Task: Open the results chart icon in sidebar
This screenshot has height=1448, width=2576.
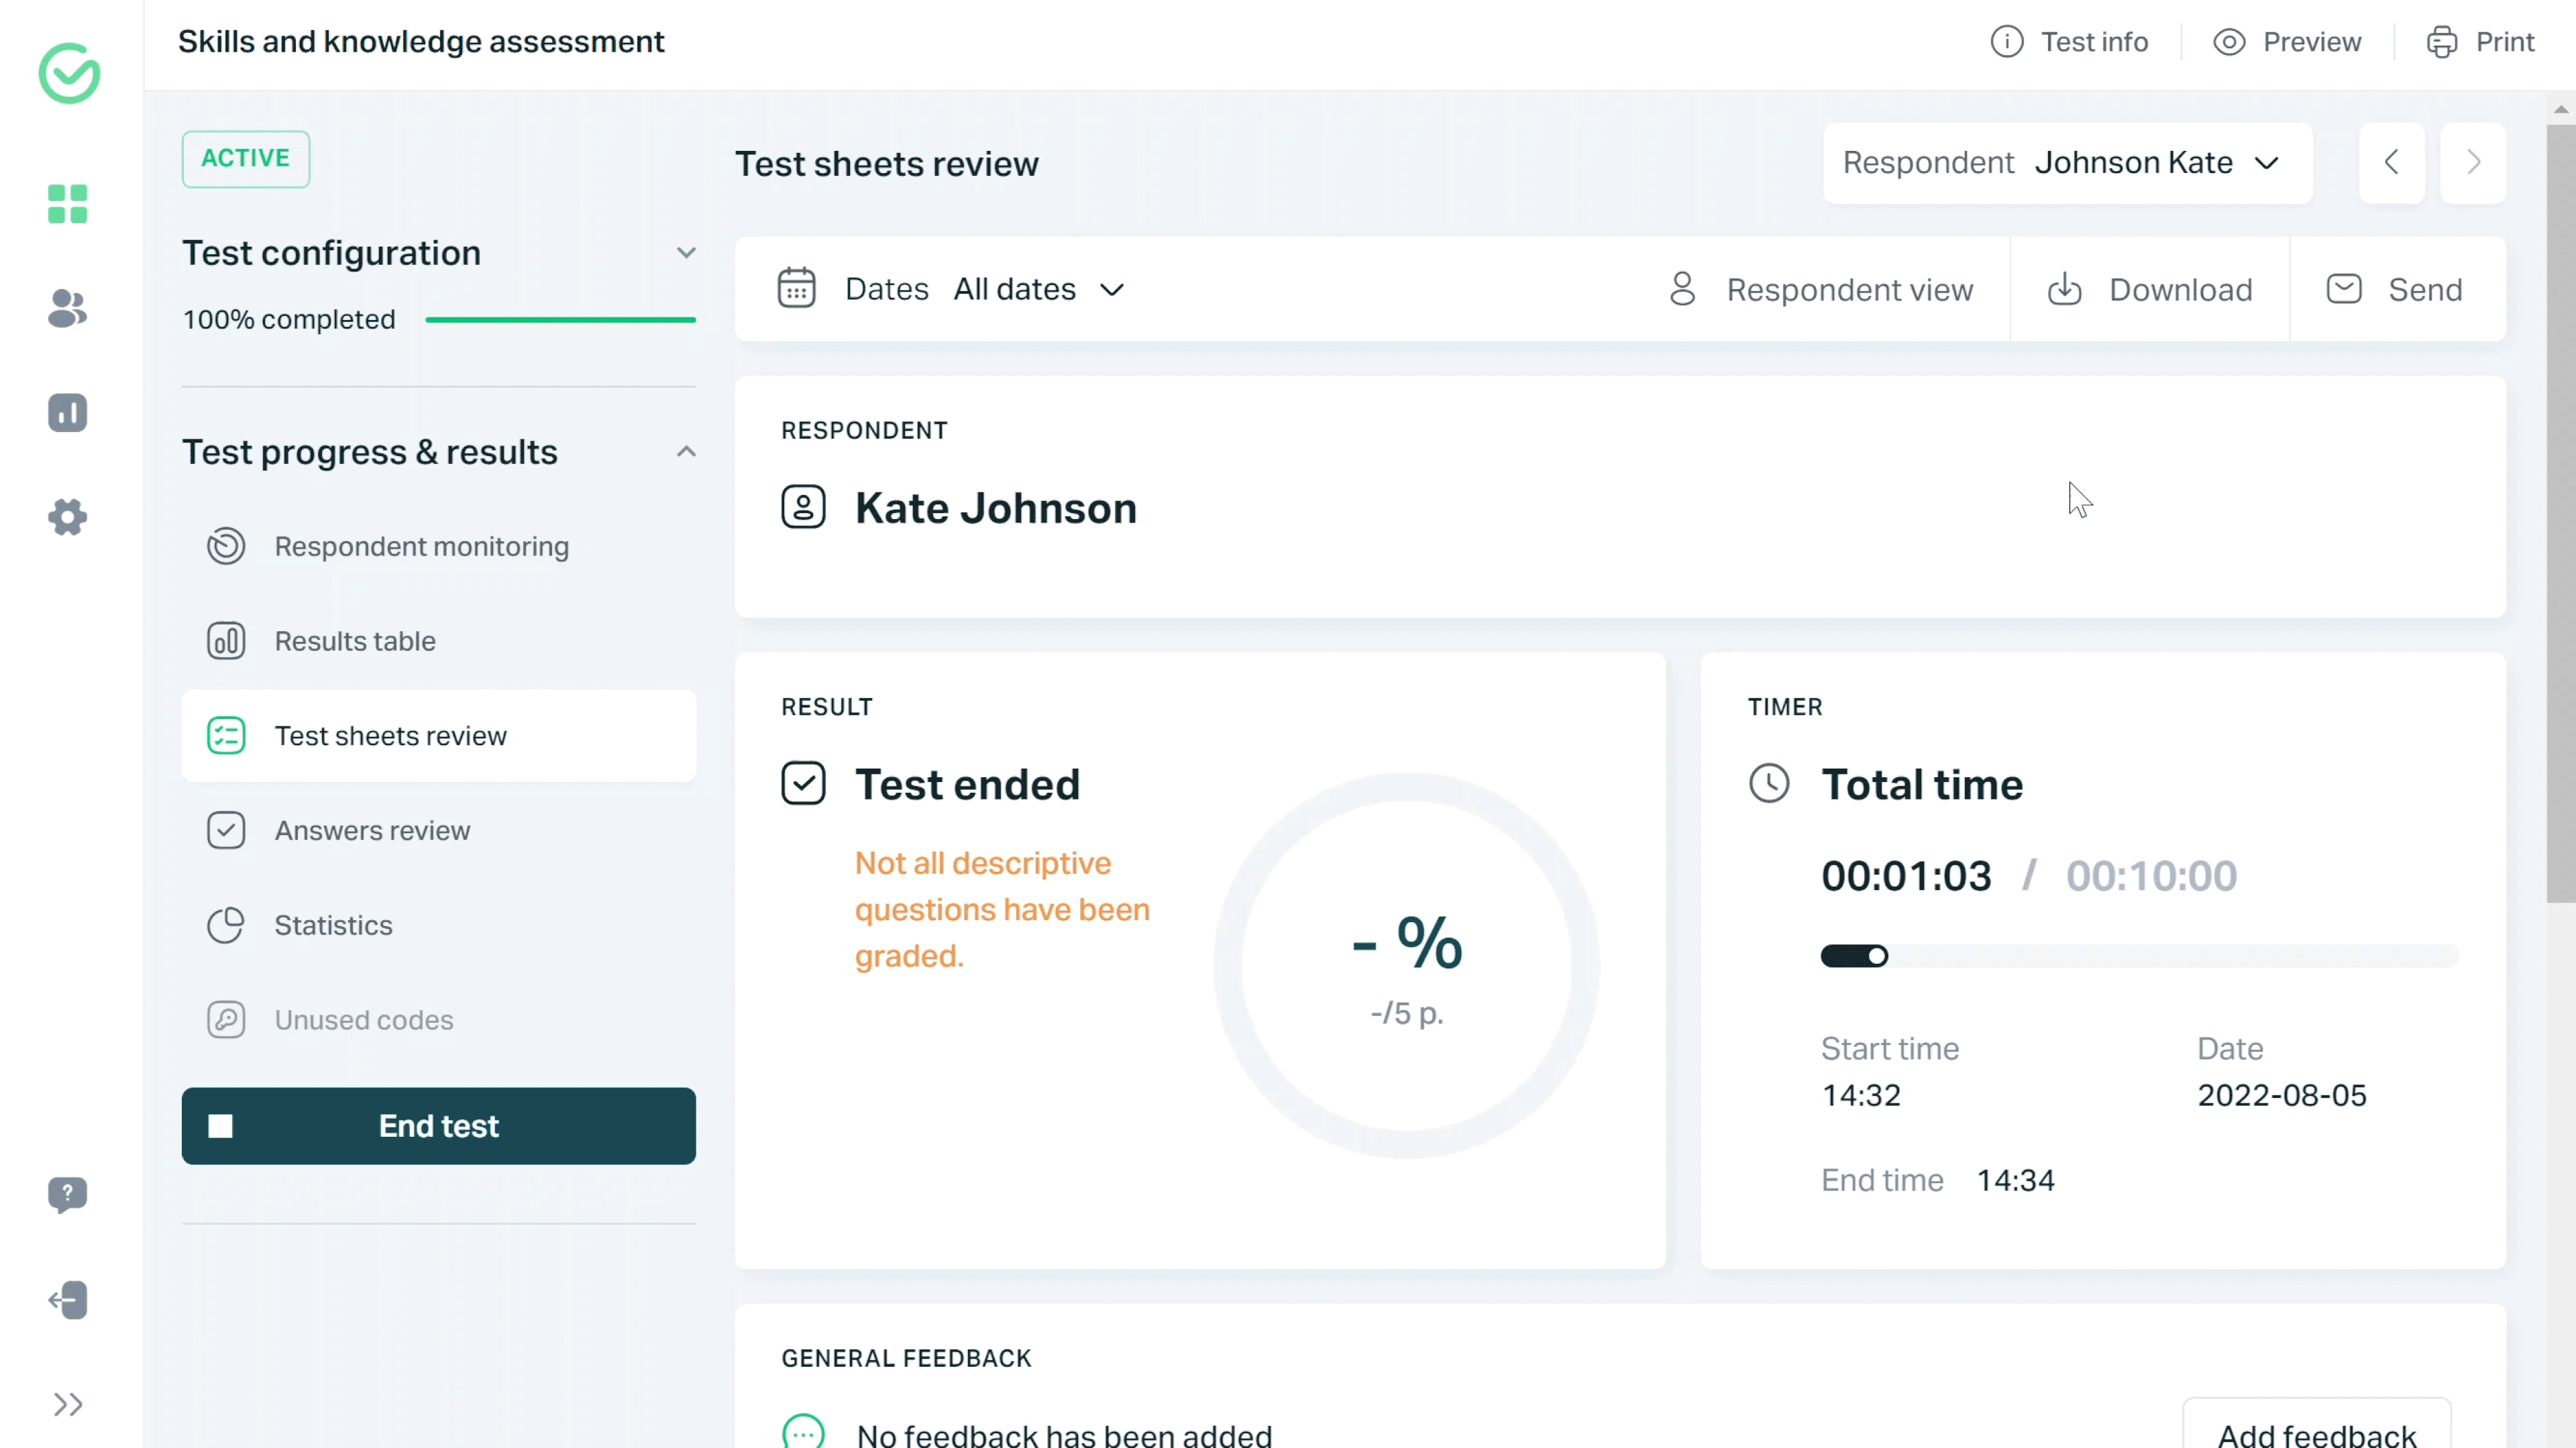Action: pyautogui.click(x=67, y=412)
